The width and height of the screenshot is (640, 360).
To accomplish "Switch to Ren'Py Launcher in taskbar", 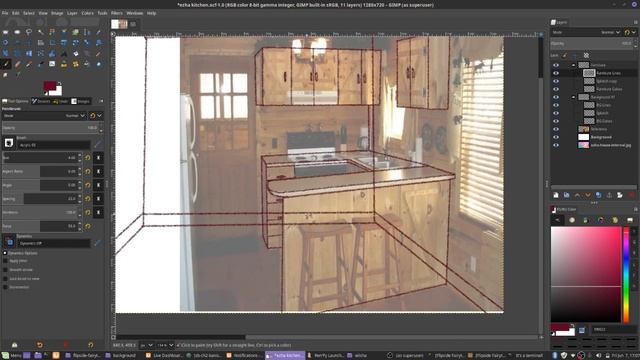I will pyautogui.click(x=326, y=356).
